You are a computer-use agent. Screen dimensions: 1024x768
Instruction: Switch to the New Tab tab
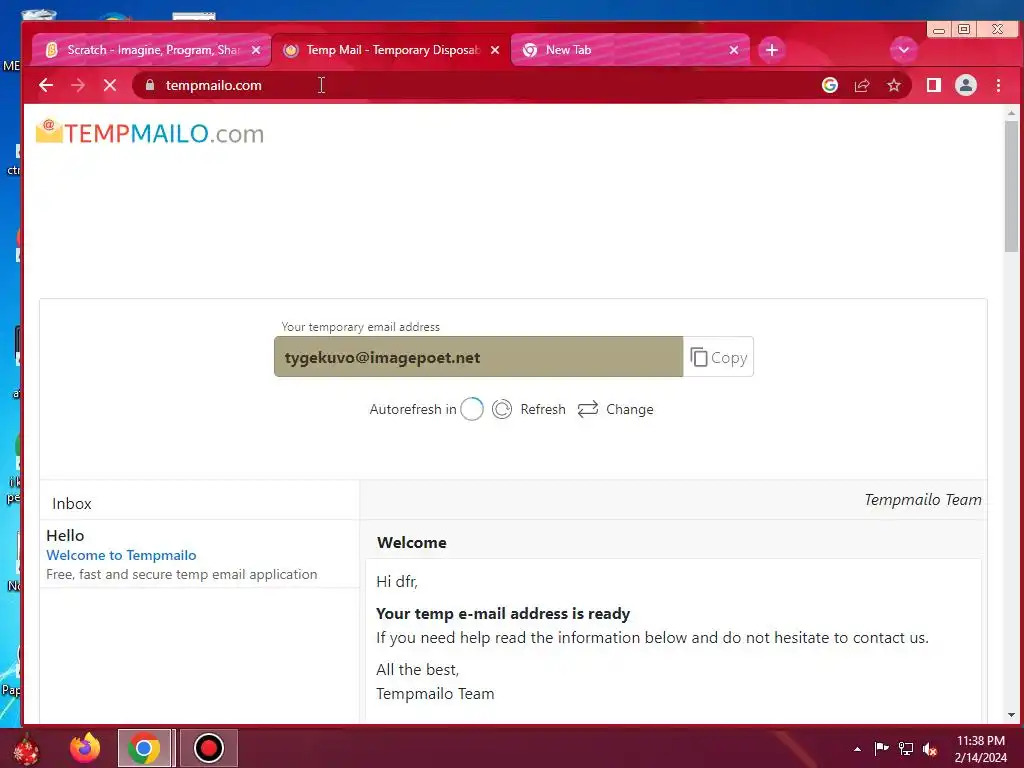coord(630,50)
